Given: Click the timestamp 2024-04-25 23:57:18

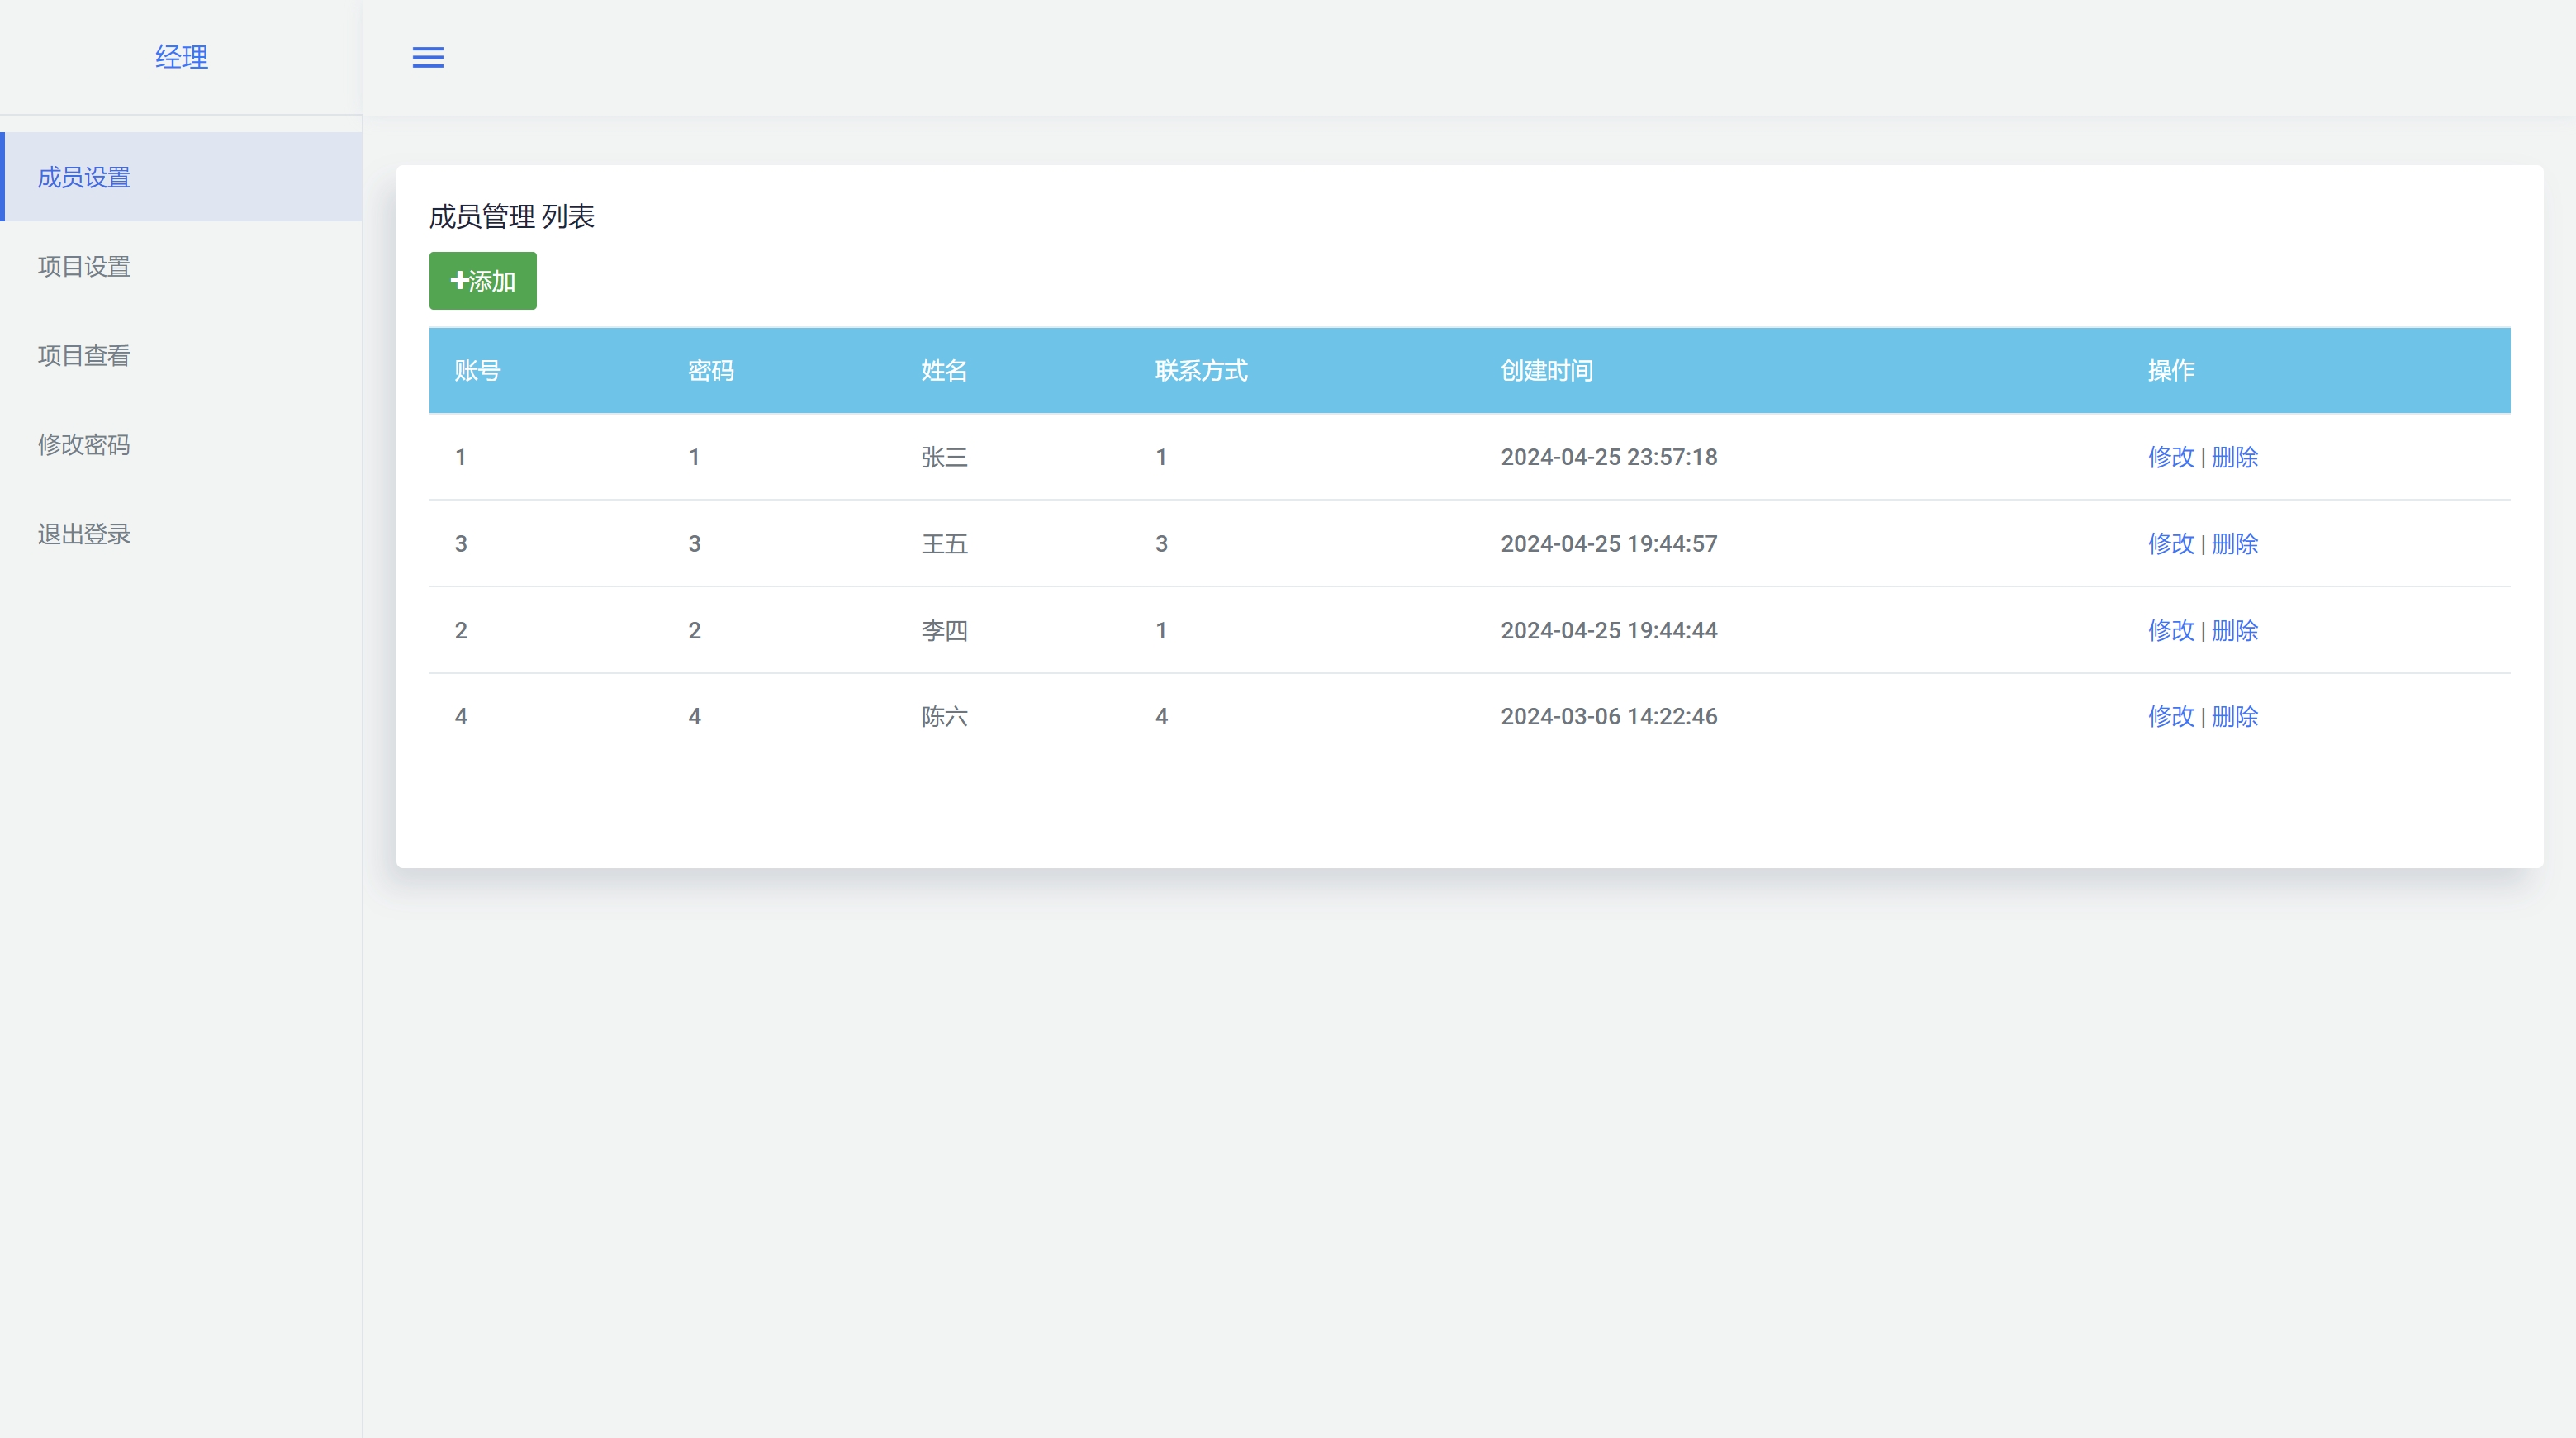Looking at the screenshot, I should coord(1609,457).
